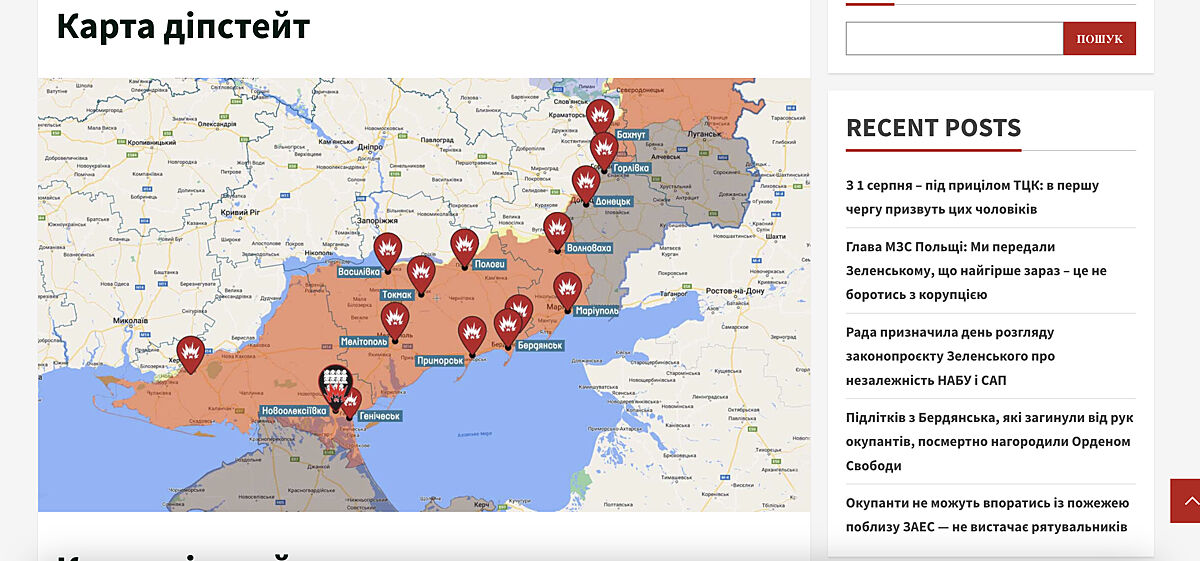The width and height of the screenshot is (1200, 561).
Task: Focus the sidebar search text field
Action: [x=954, y=39]
